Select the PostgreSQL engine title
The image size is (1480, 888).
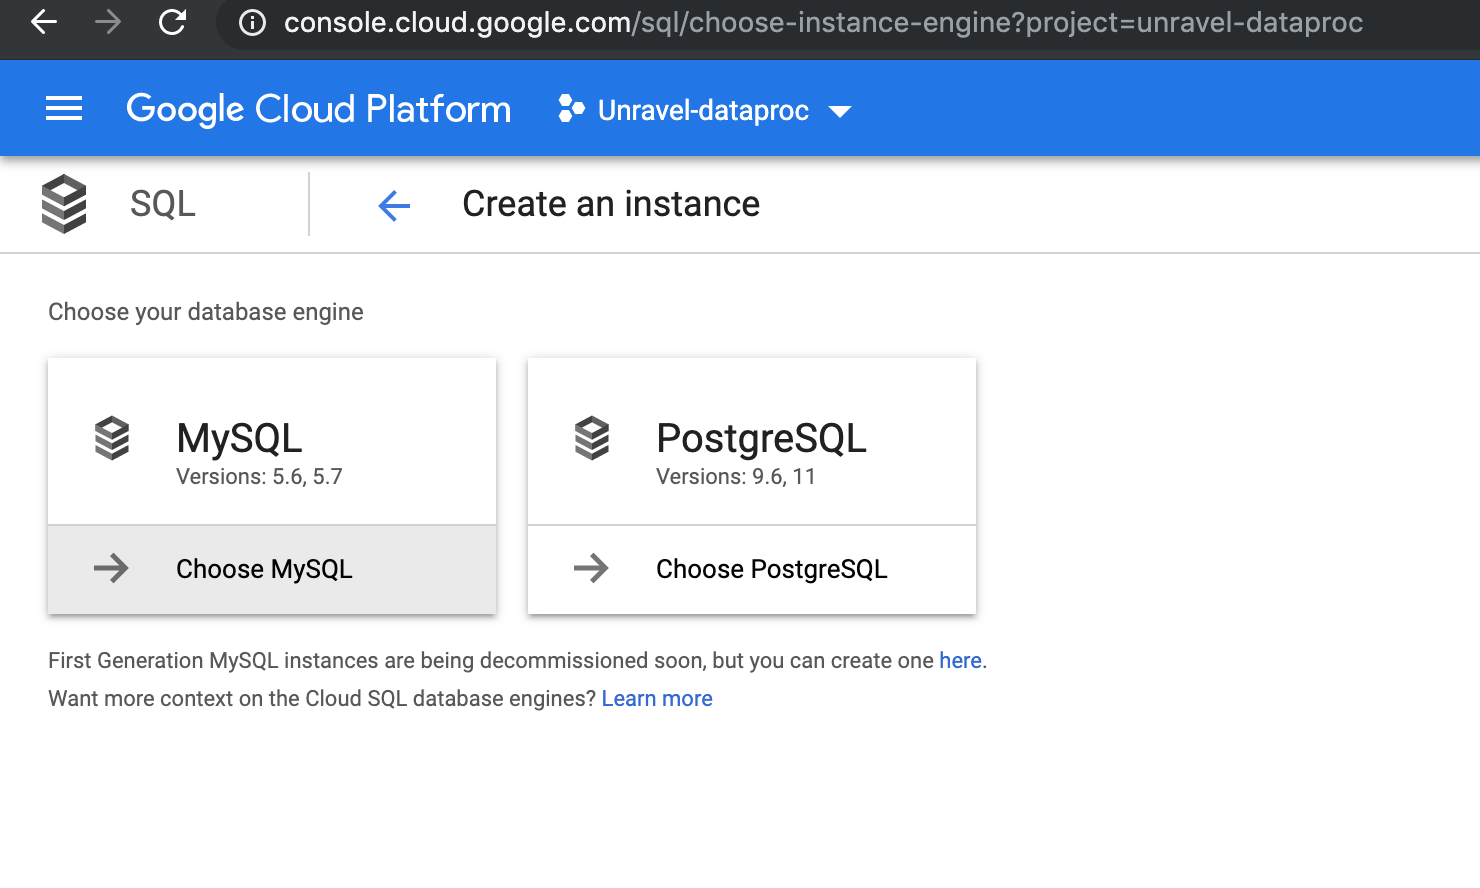point(761,438)
